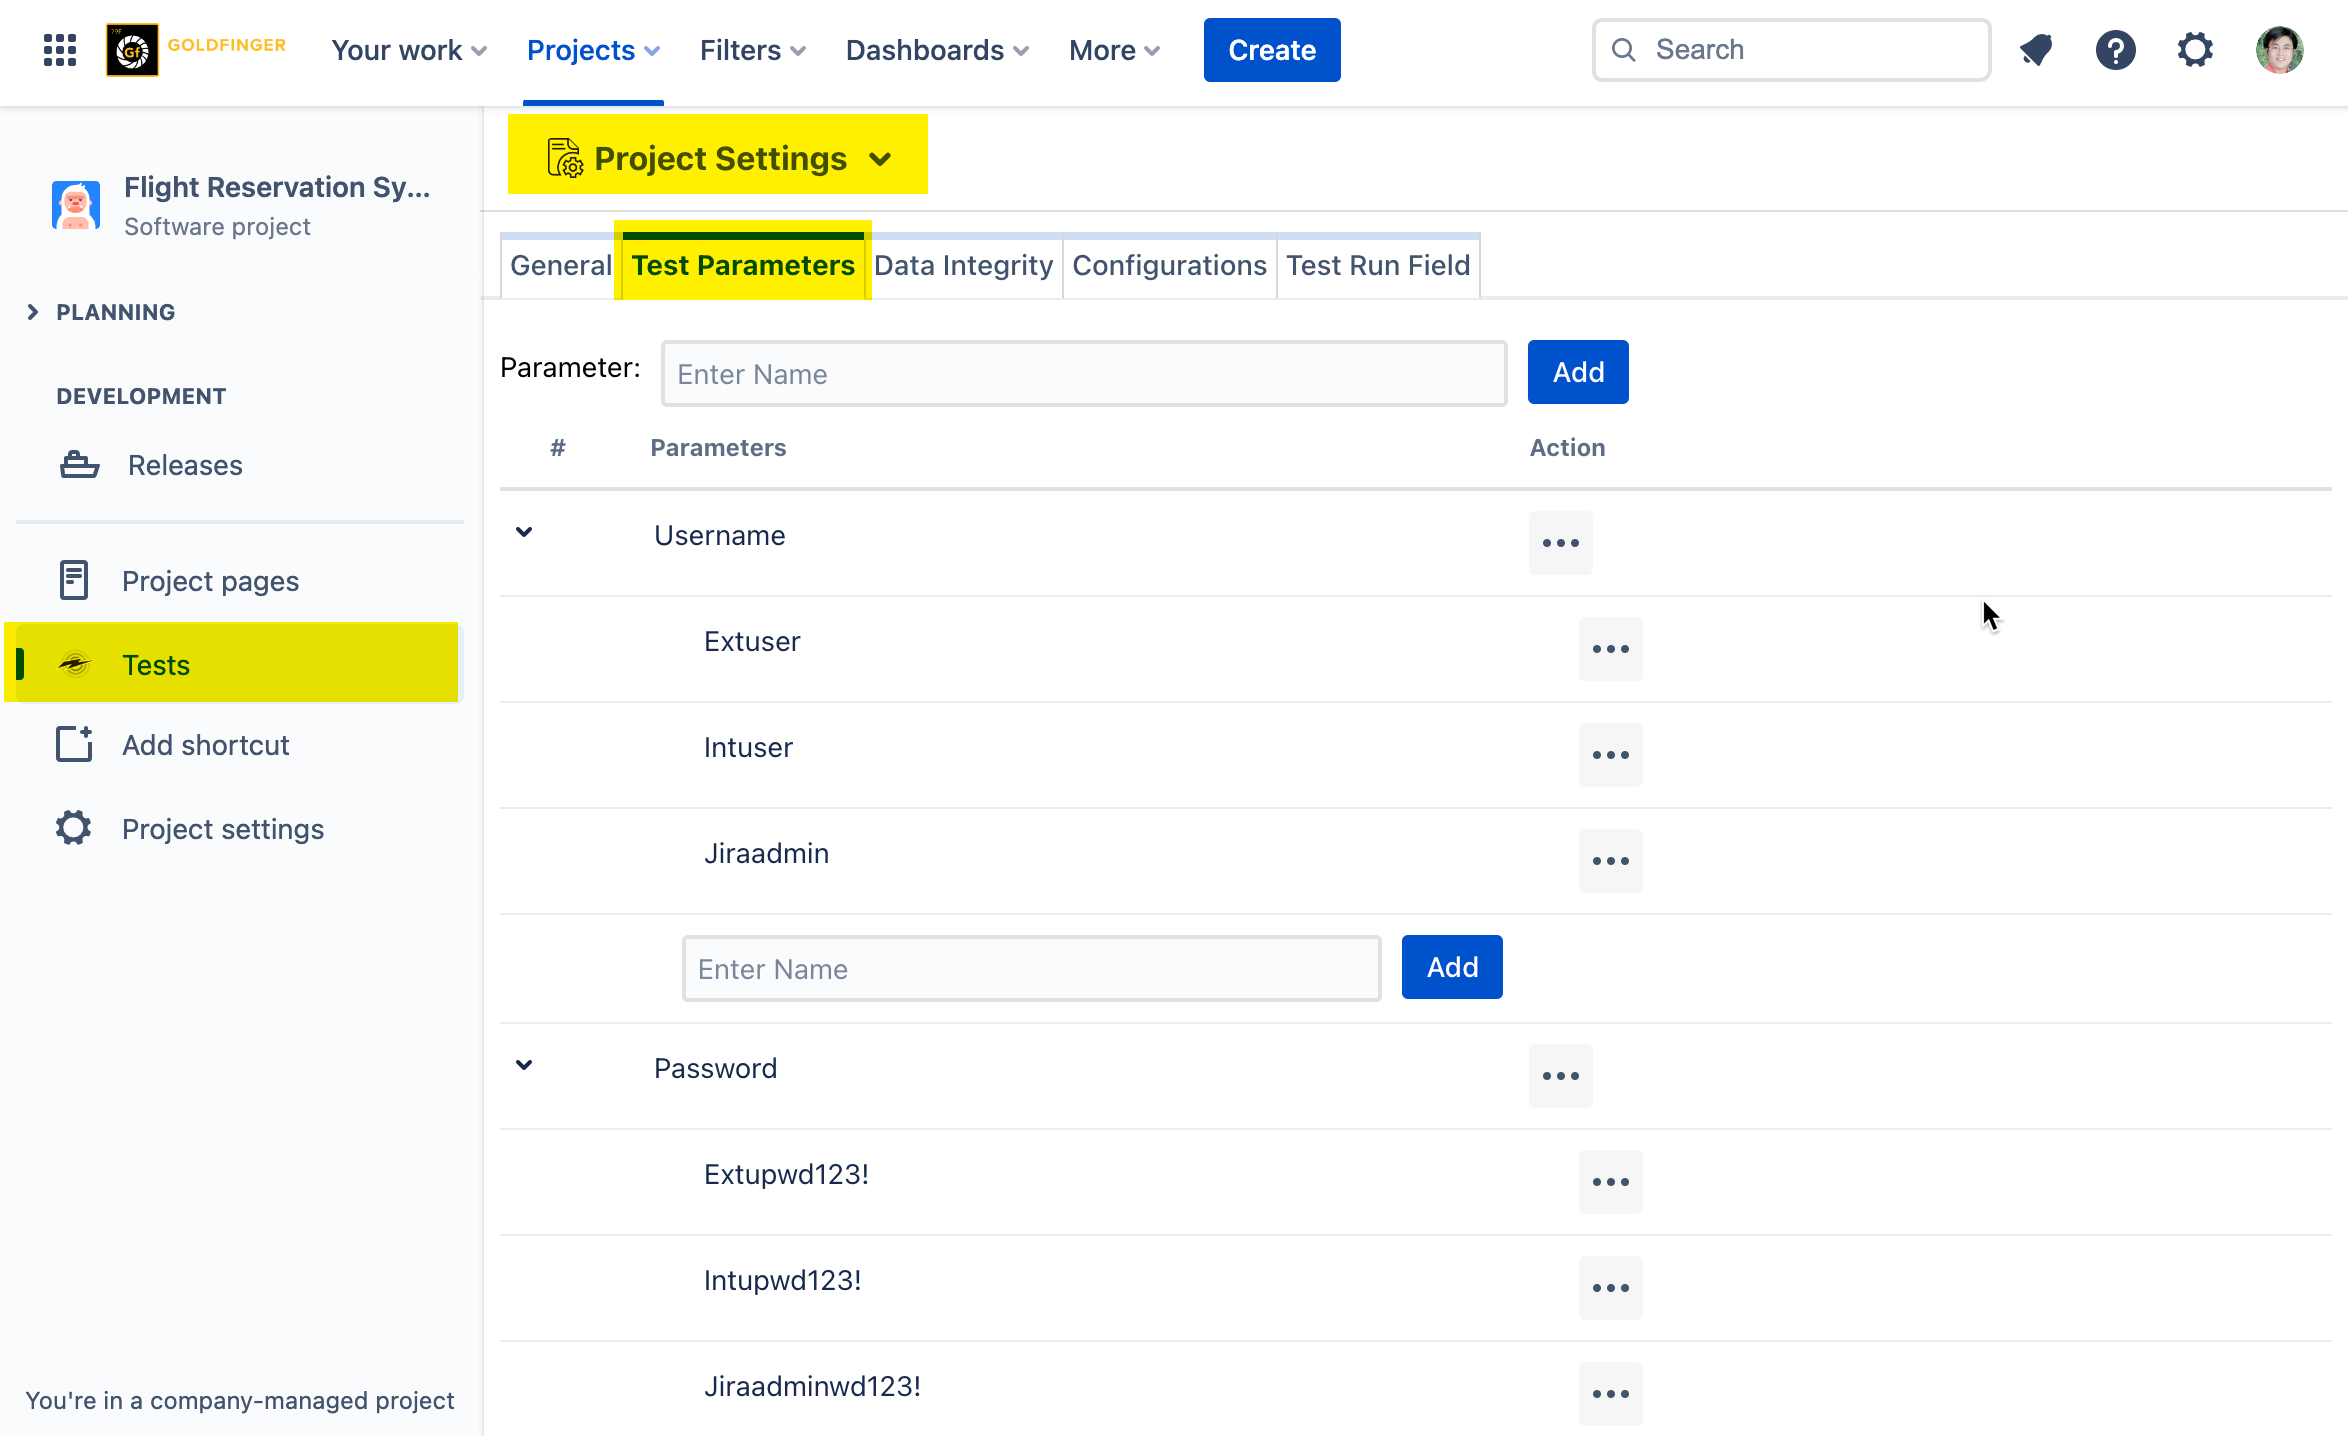This screenshot has height=1436, width=2348.
Task: Open actions menu for Extuser value
Action: tap(1610, 649)
